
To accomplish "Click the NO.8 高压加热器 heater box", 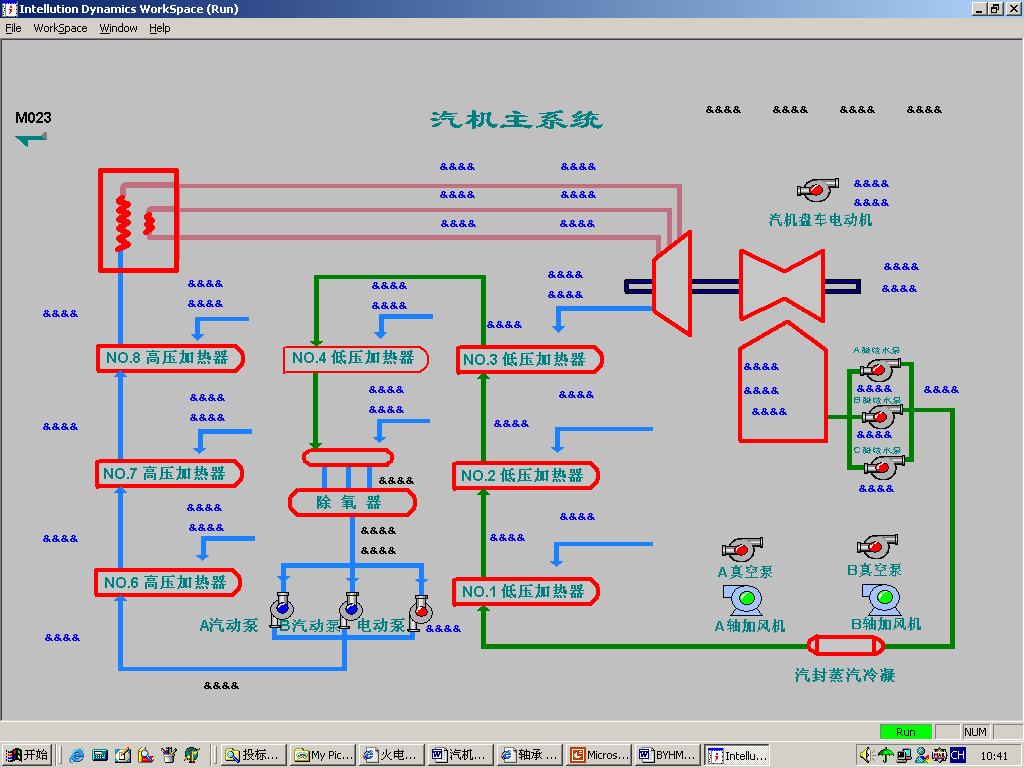I will [x=170, y=358].
